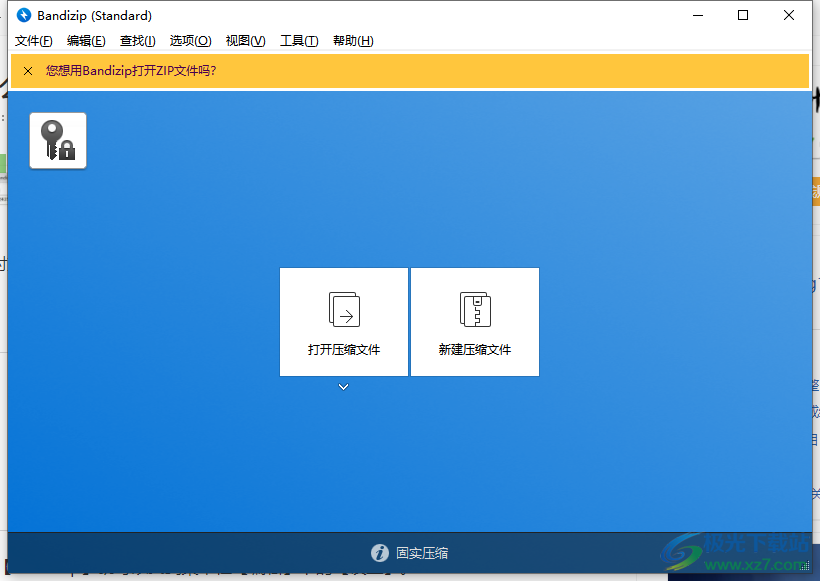Click the 您想用Bandizip打开ZIP文件吗? link
This screenshot has height=581, width=820.
tap(131, 71)
